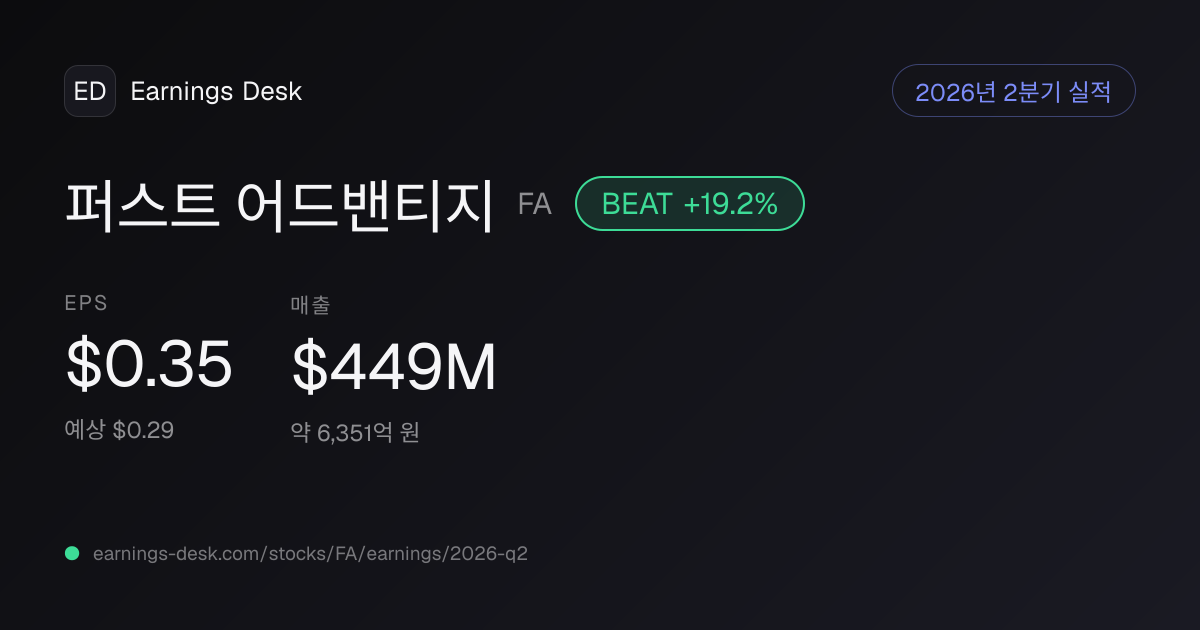Click the EPS label
The image size is (1200, 630).
coord(86,303)
